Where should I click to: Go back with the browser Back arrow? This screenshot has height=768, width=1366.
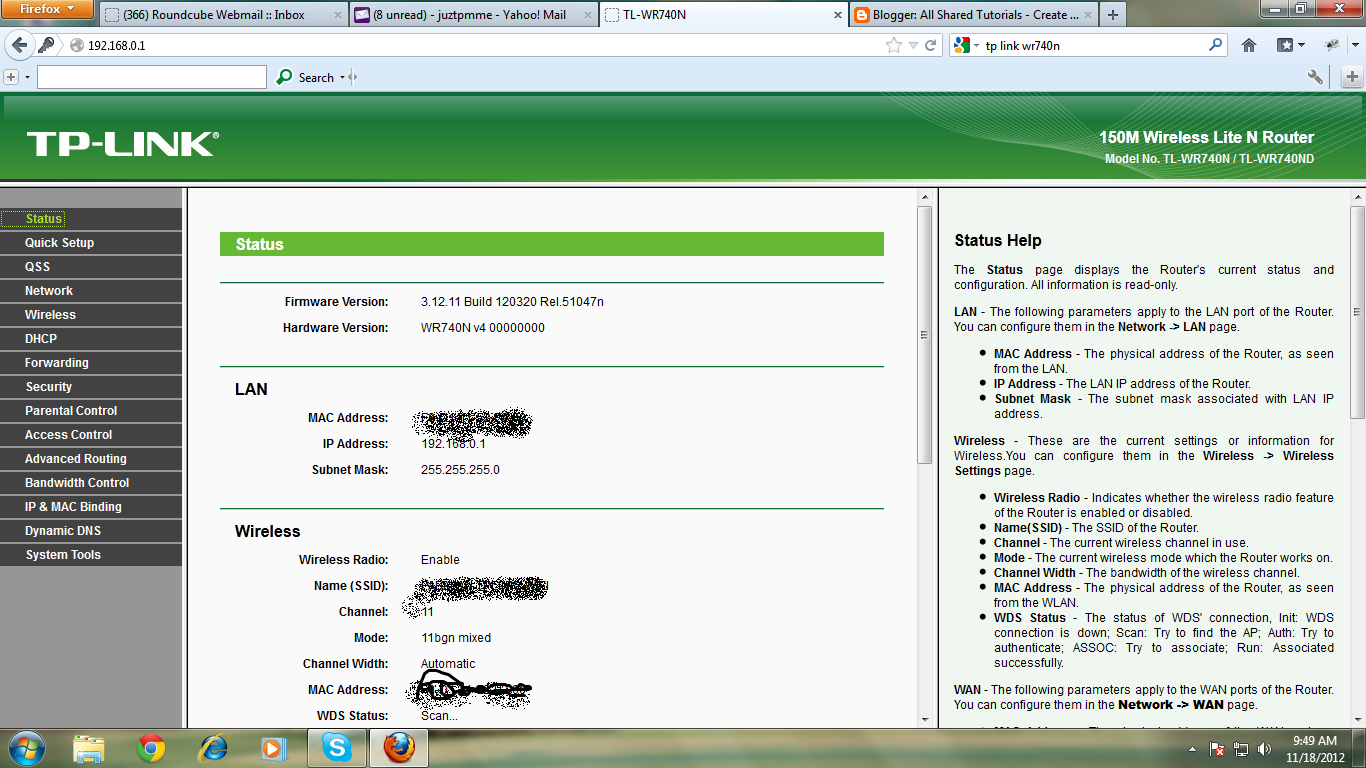coord(19,45)
